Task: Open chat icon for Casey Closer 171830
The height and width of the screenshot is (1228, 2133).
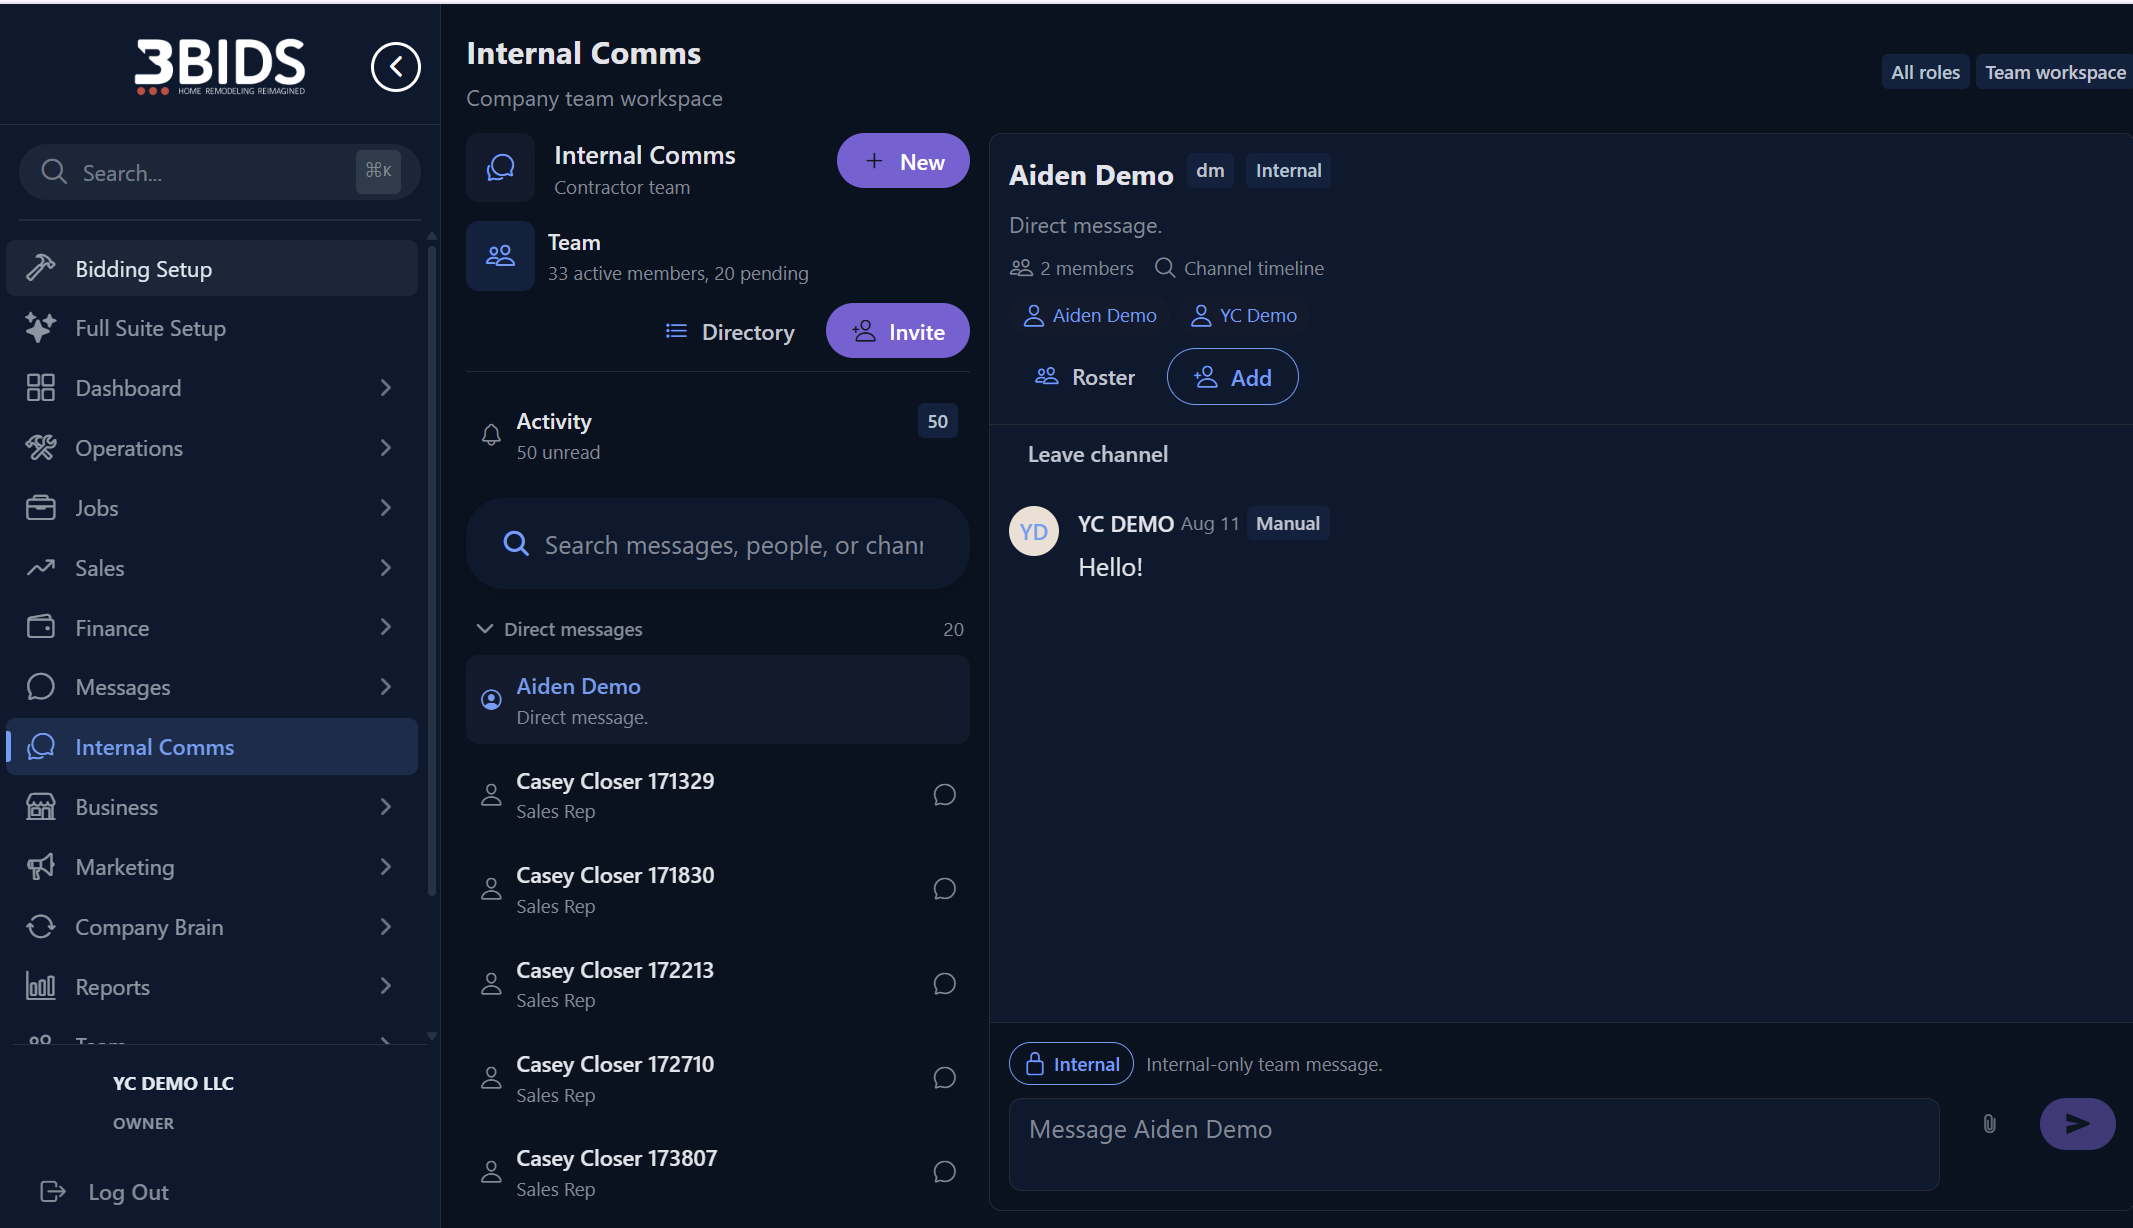Action: (944, 889)
